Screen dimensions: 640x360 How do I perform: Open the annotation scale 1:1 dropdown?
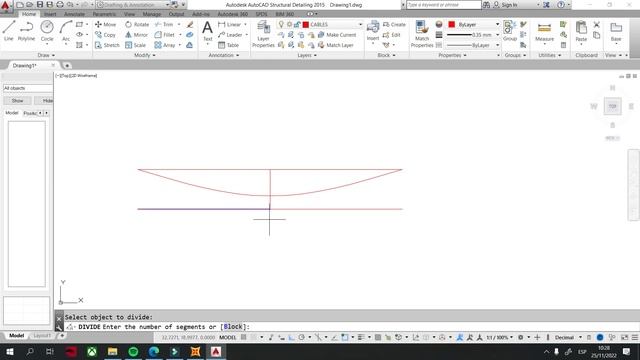499,338
